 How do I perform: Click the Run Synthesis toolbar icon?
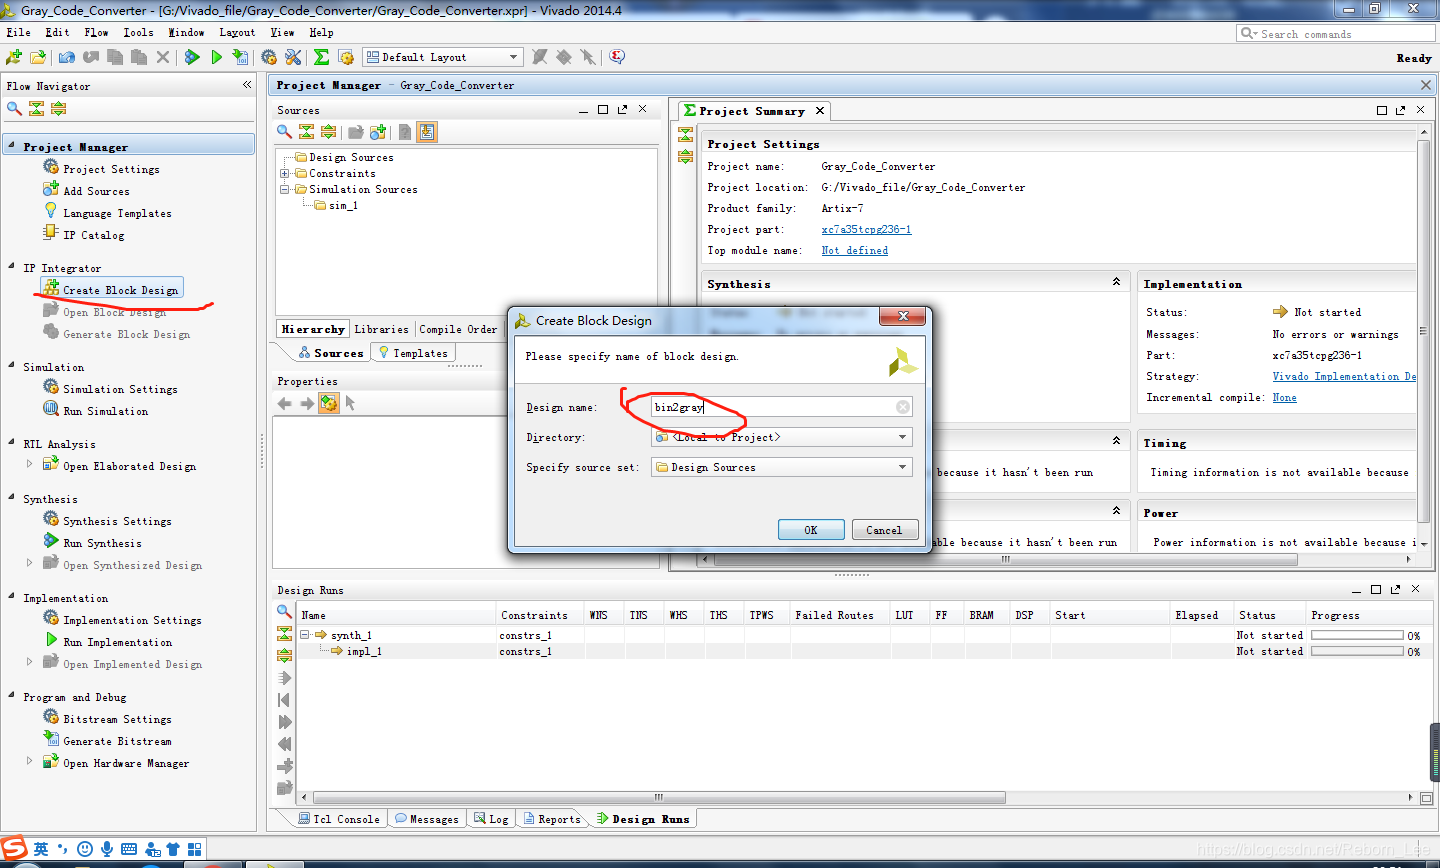coord(192,58)
